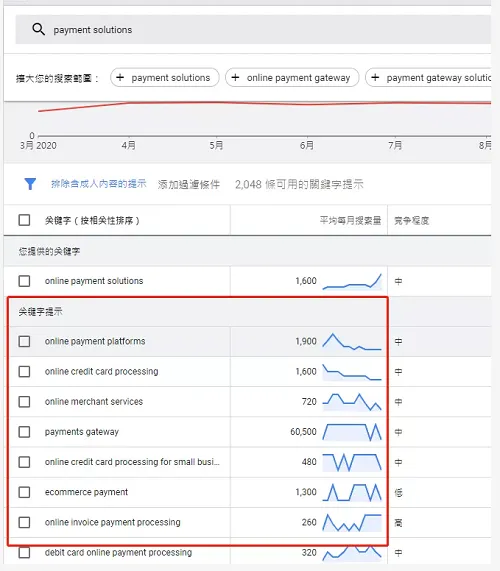Click the 6月 chart axis label
The width and height of the screenshot is (500, 571).
pos(307,146)
